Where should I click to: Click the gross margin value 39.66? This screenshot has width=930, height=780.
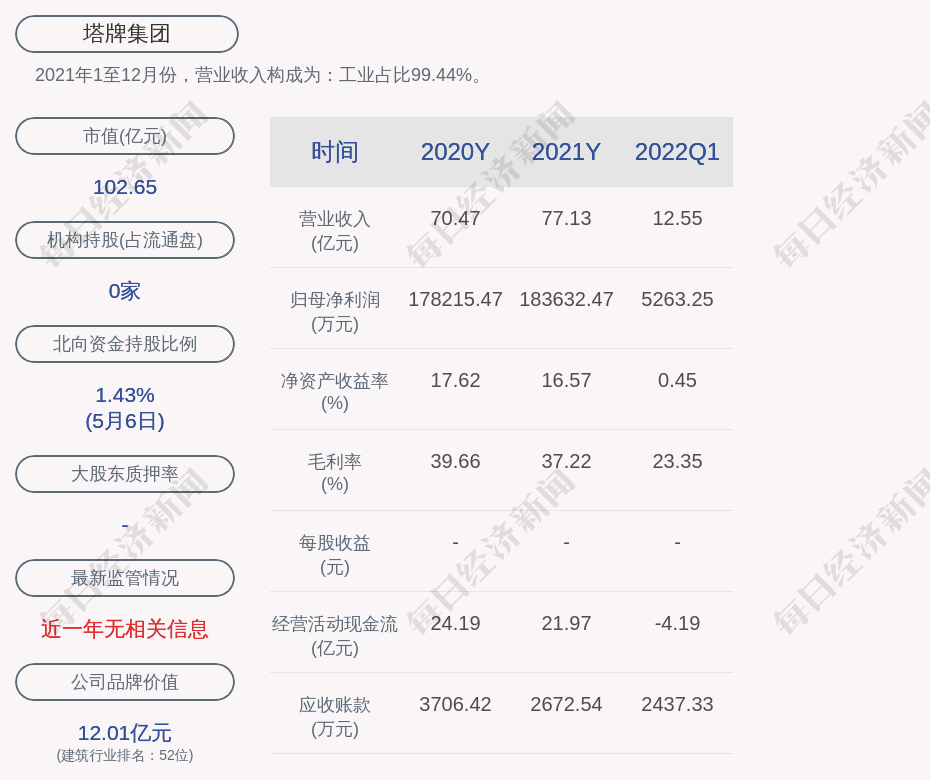pos(455,461)
